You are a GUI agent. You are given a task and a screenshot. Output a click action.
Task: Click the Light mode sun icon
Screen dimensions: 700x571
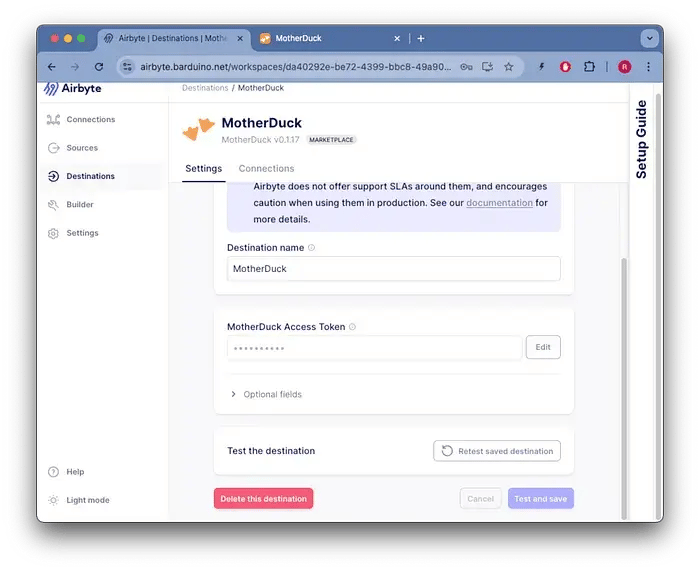pos(53,500)
